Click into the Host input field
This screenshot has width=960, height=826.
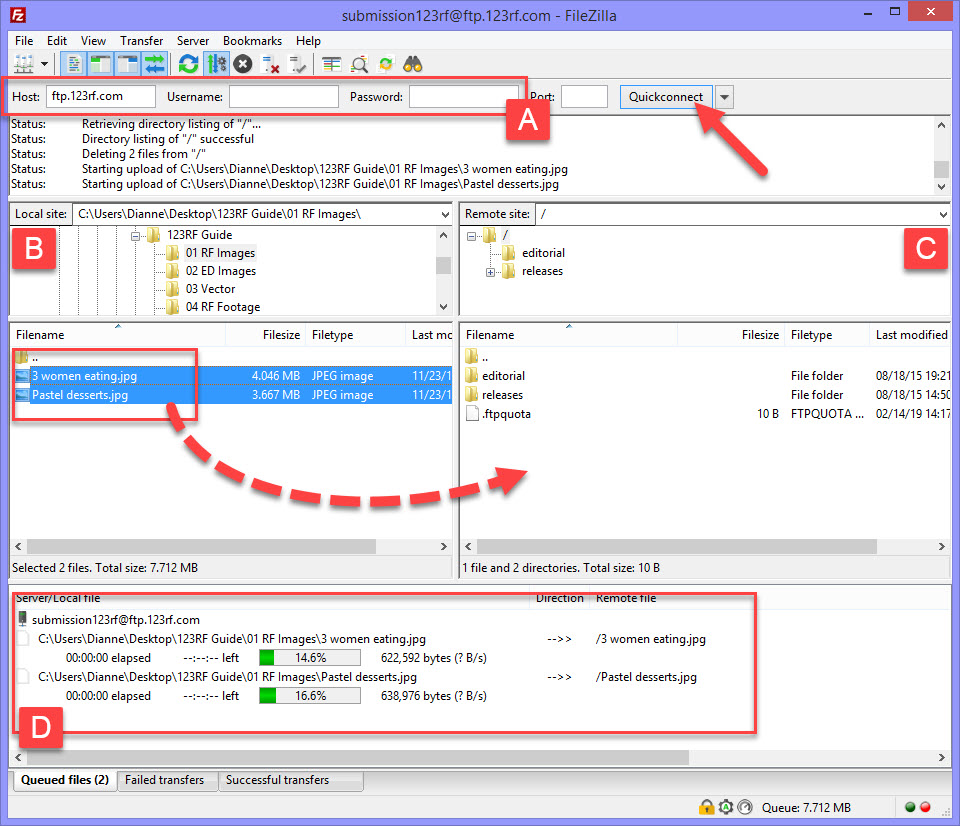(101, 96)
